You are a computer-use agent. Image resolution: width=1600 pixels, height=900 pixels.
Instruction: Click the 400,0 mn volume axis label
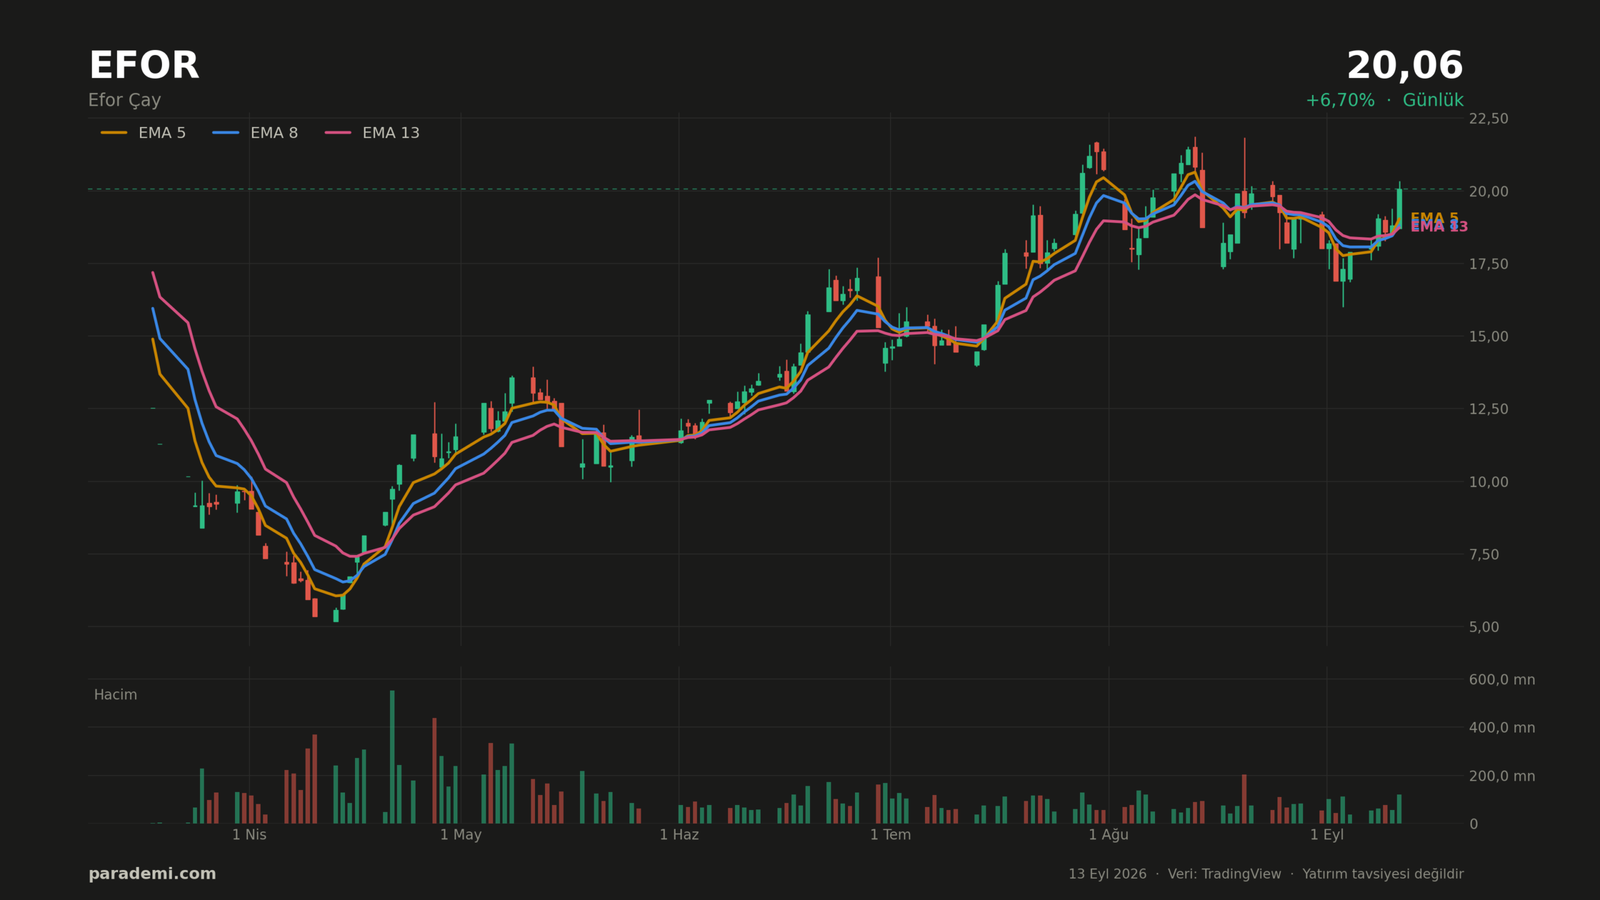1501,728
